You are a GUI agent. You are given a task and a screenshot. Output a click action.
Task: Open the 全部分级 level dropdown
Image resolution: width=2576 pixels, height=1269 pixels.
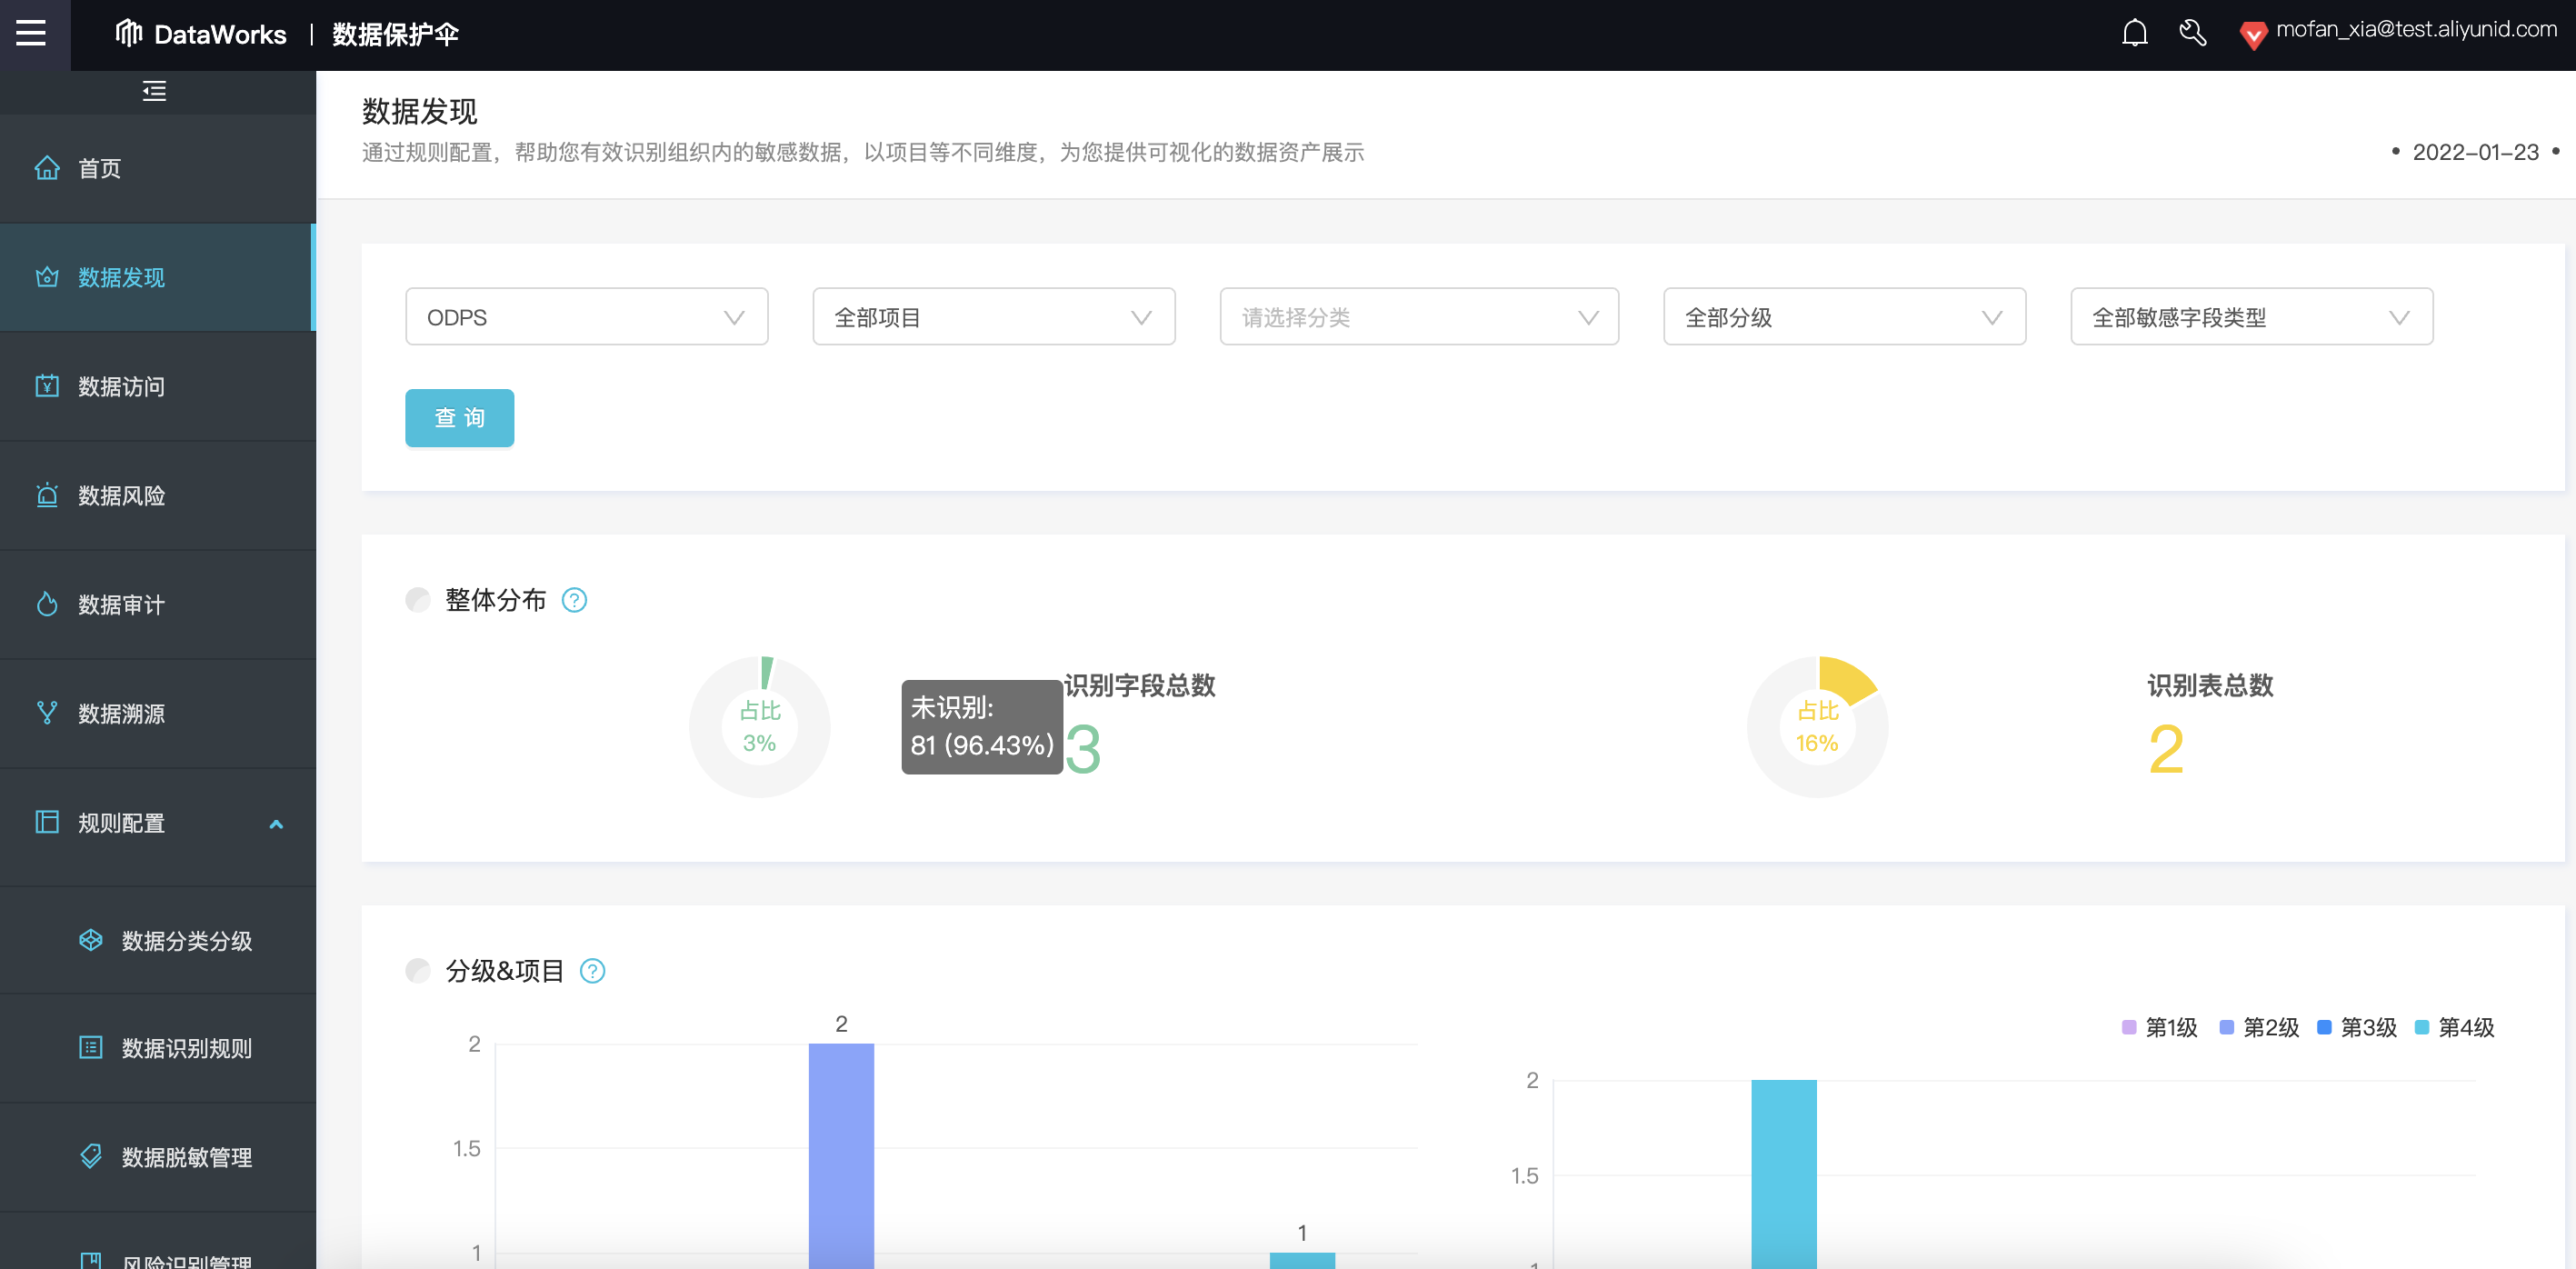click(1843, 317)
